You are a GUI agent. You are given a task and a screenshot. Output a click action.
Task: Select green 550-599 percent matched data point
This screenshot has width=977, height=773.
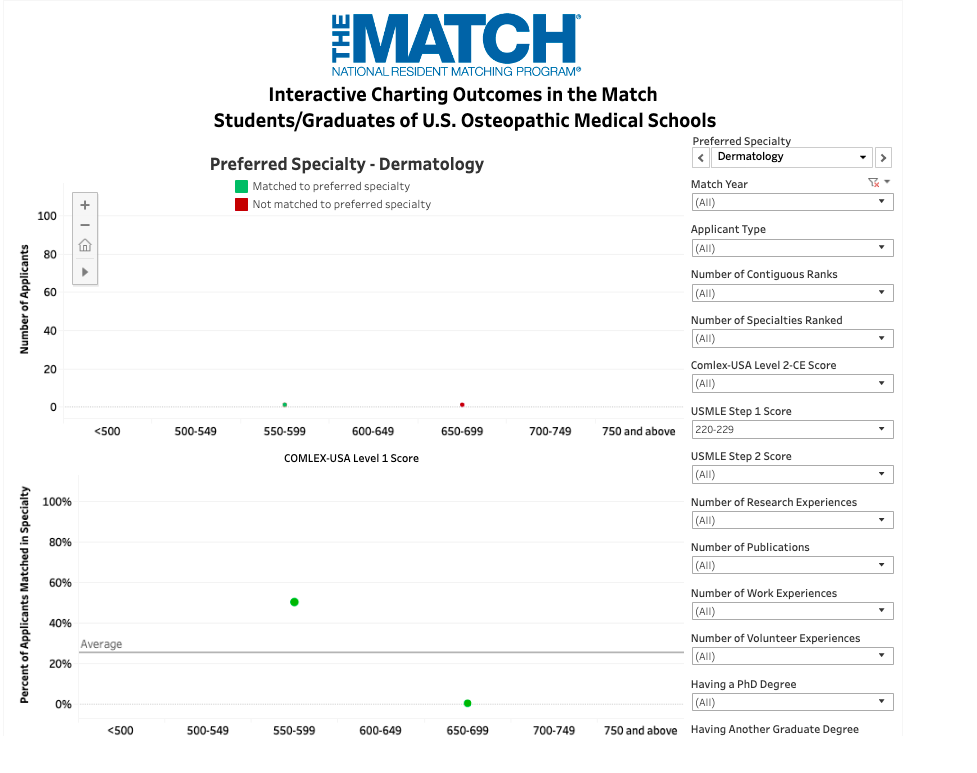tap(294, 602)
